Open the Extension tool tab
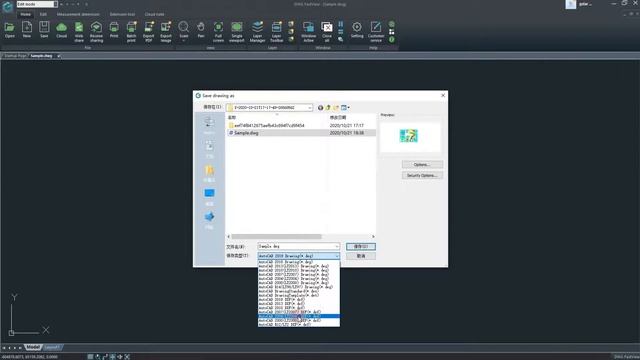 [x=122, y=14]
